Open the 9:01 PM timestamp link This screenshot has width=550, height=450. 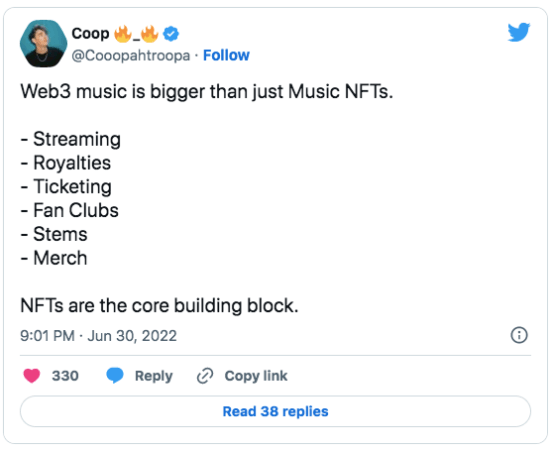coord(47,336)
